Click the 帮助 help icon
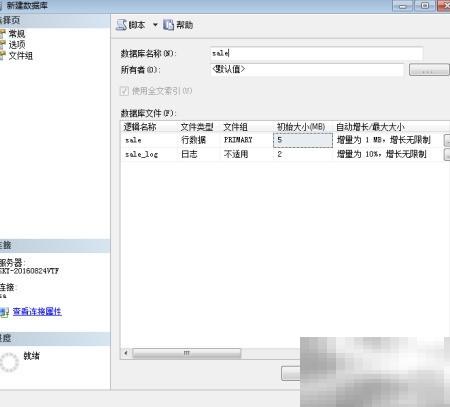450x407 pixels. coord(168,25)
